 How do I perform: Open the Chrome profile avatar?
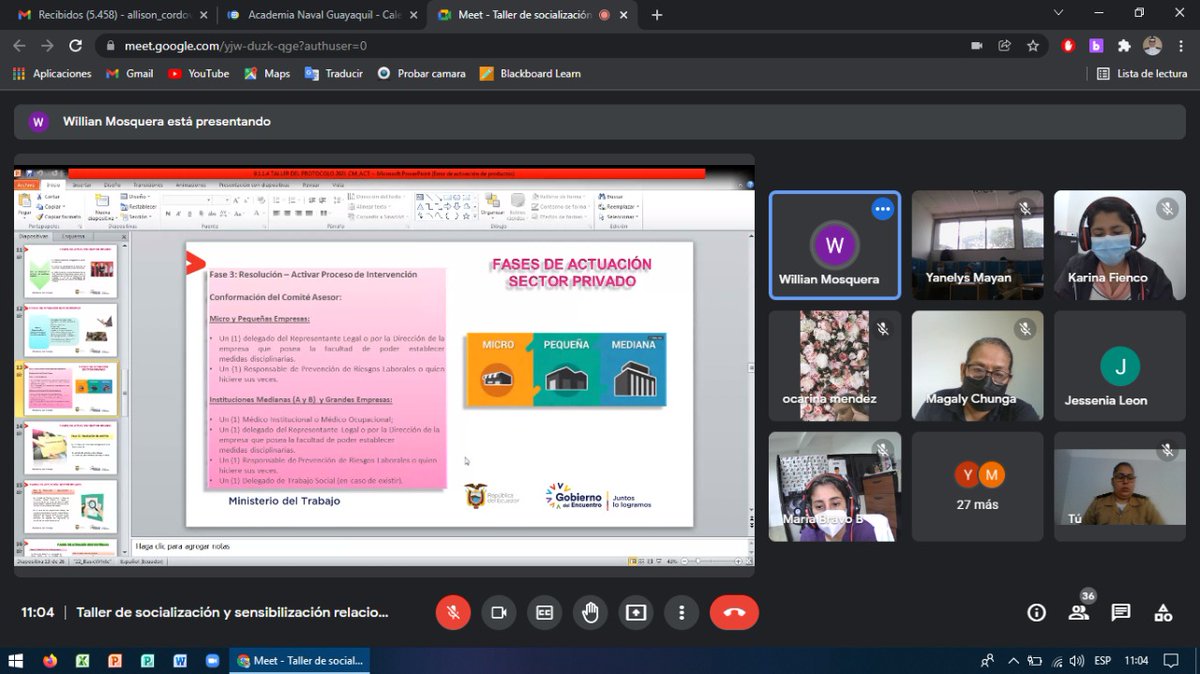click(1152, 46)
